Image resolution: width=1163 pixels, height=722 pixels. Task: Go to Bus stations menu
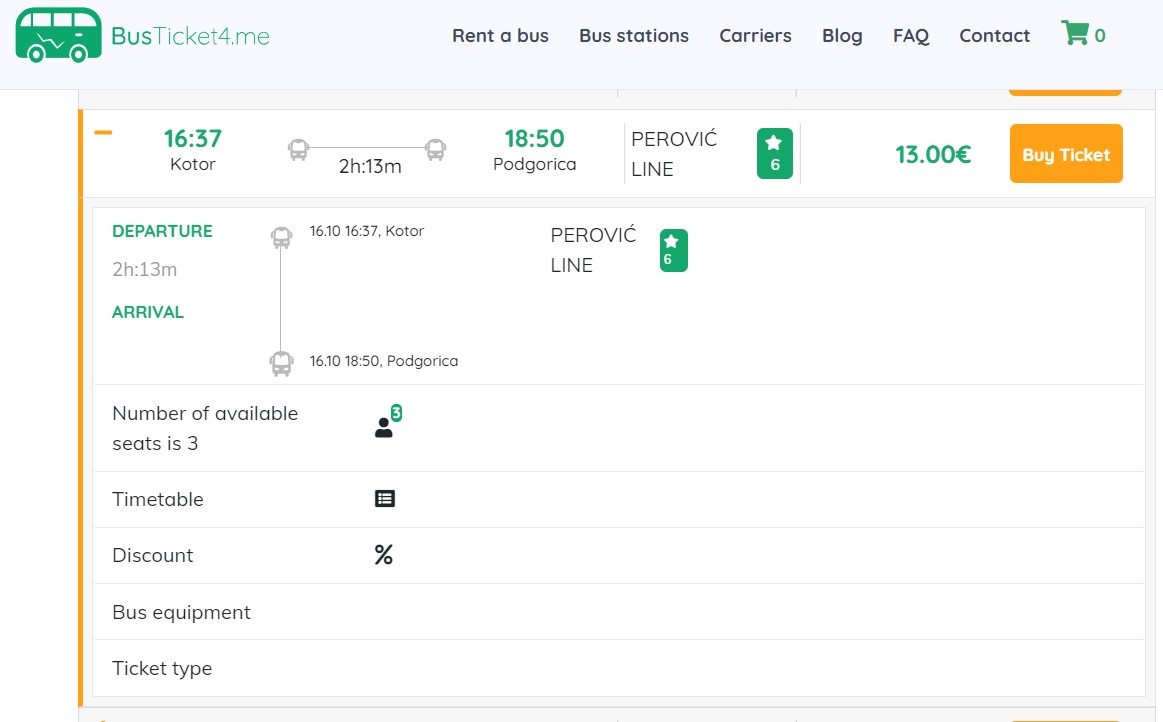[x=634, y=36]
